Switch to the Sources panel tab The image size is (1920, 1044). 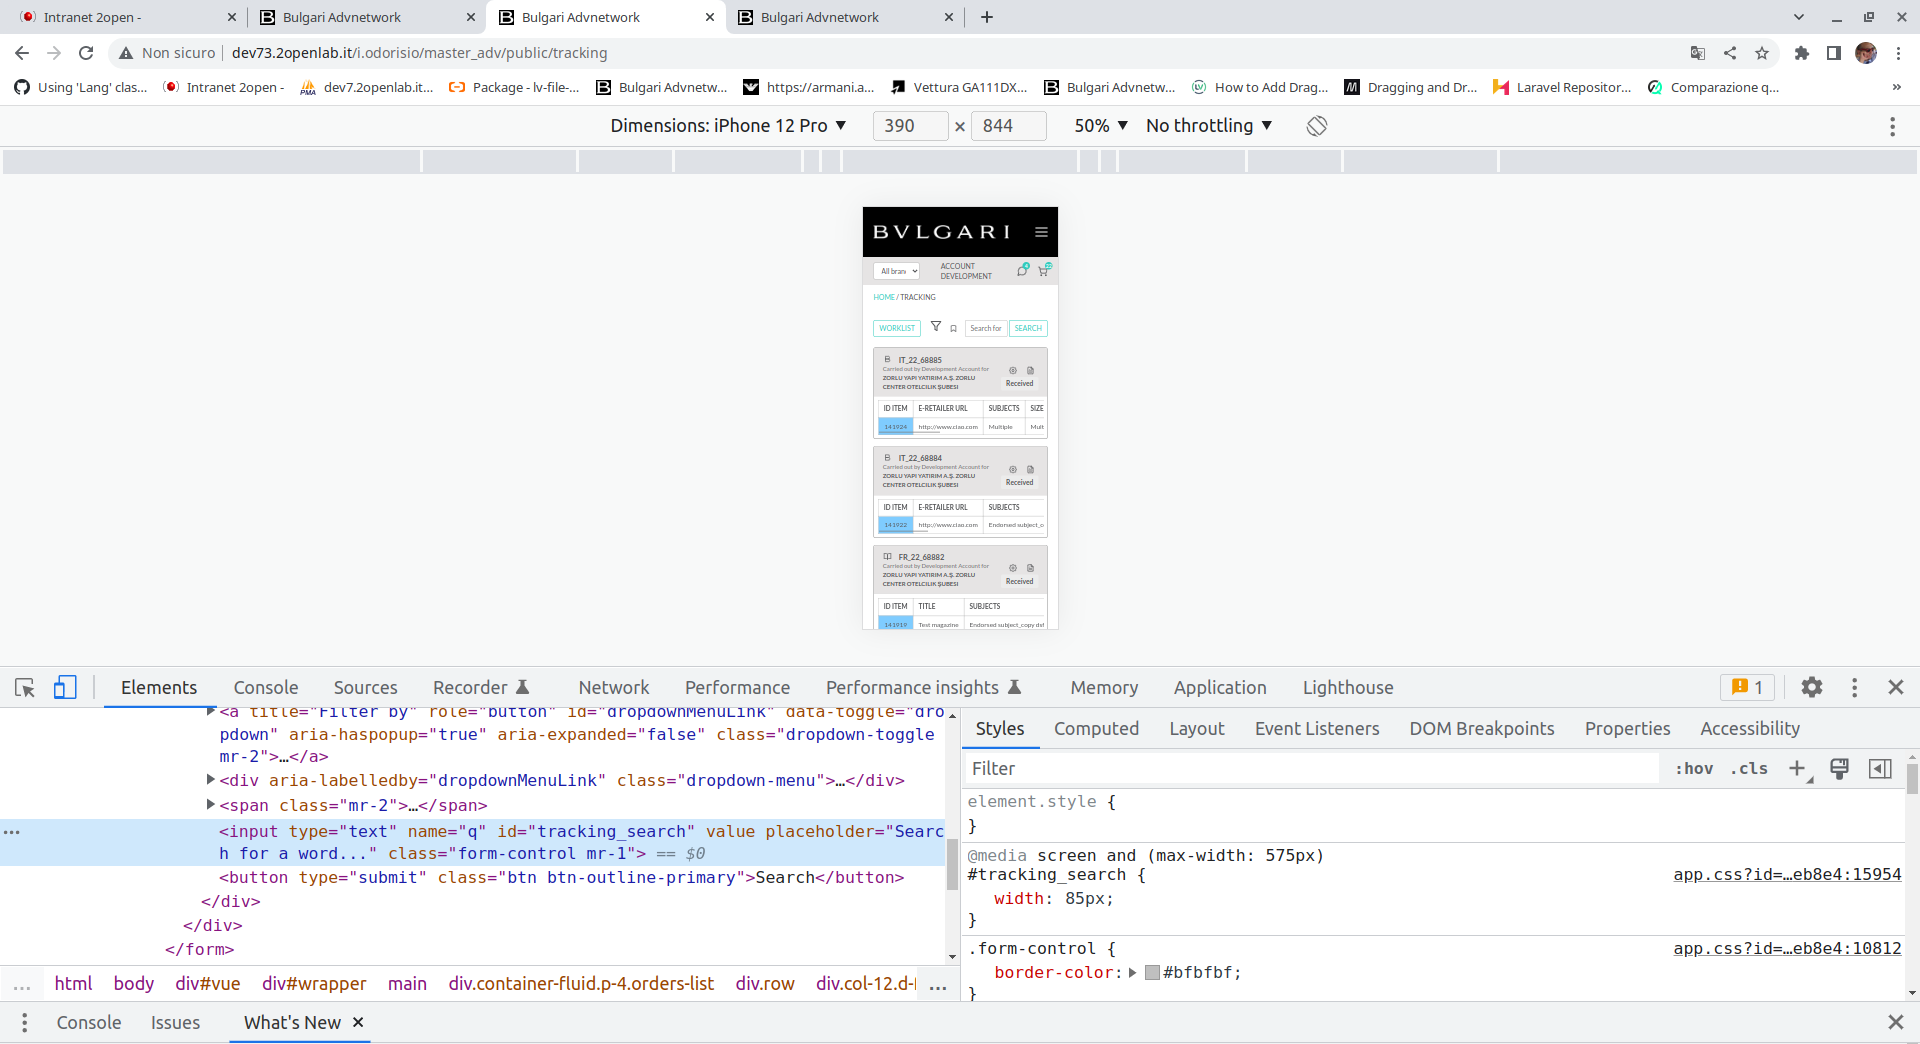click(x=366, y=688)
